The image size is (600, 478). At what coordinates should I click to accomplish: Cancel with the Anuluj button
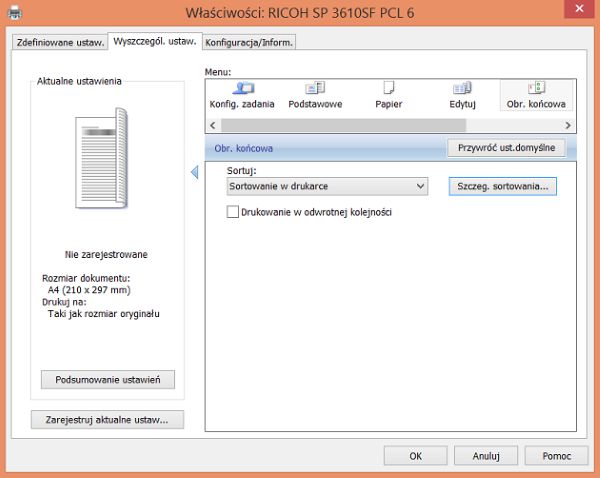tap(486, 456)
